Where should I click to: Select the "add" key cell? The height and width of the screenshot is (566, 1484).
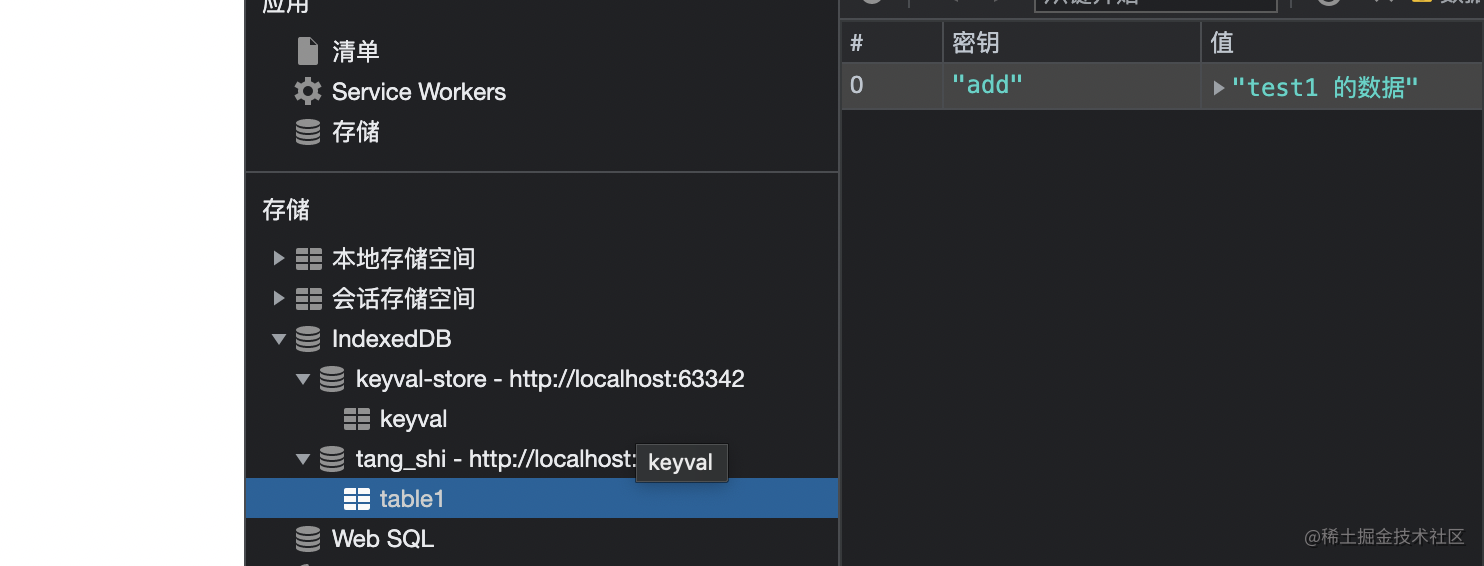pos(1072,86)
